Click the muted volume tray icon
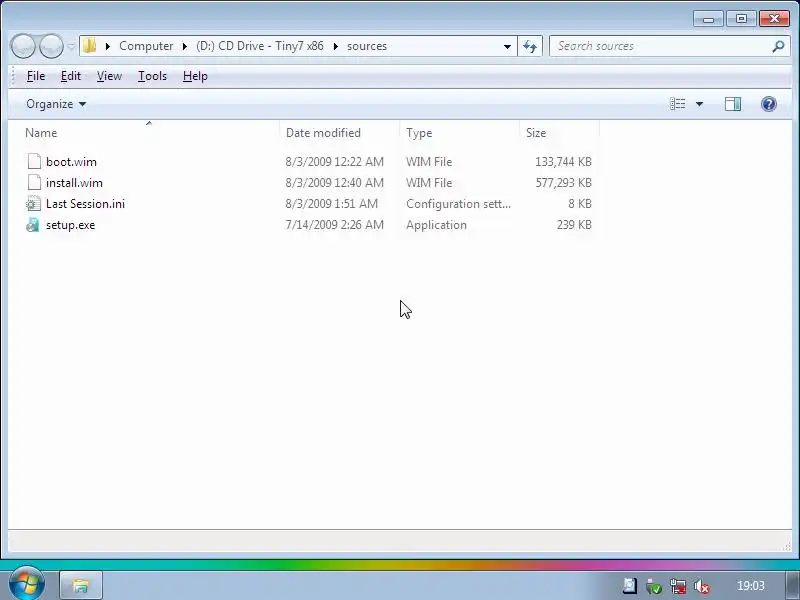Image resolution: width=800 pixels, height=600 pixels. click(702, 586)
